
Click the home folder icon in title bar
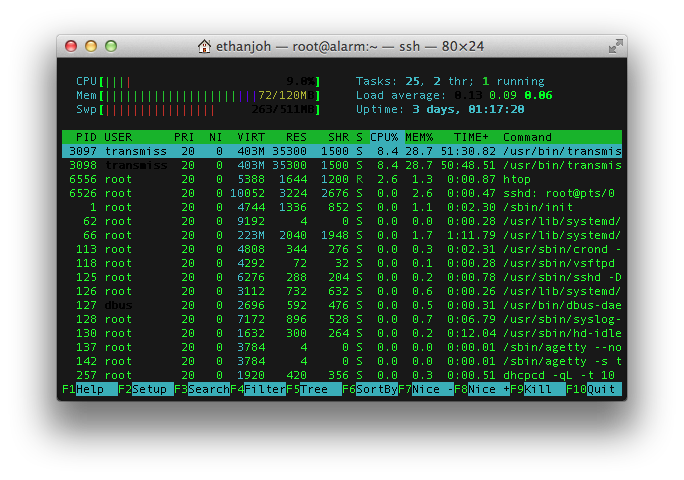[204, 46]
